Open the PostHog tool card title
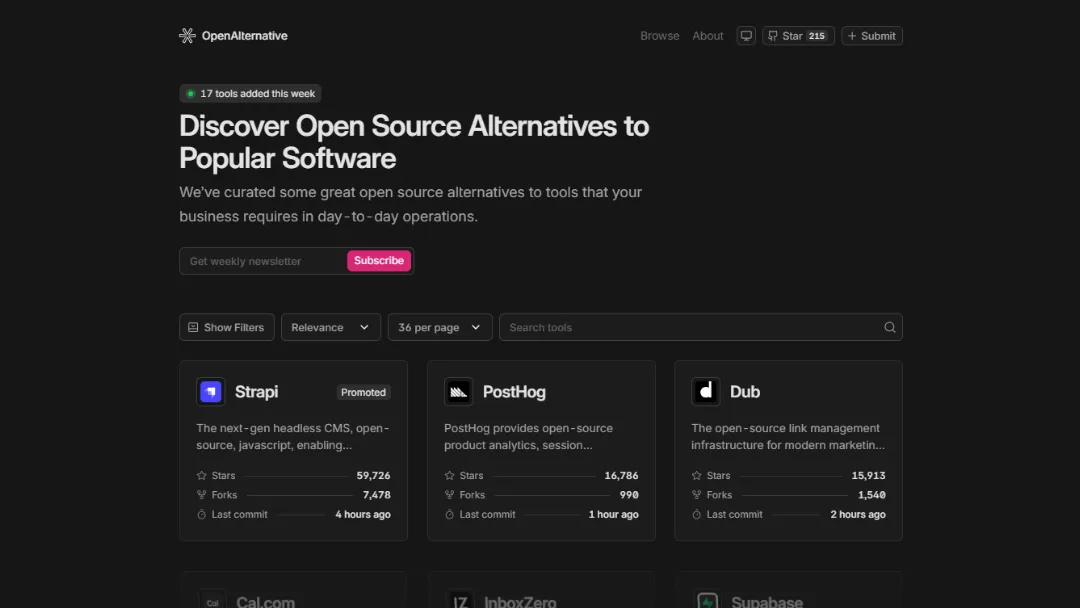Screen dimensions: 1080x608 (515, 392)
